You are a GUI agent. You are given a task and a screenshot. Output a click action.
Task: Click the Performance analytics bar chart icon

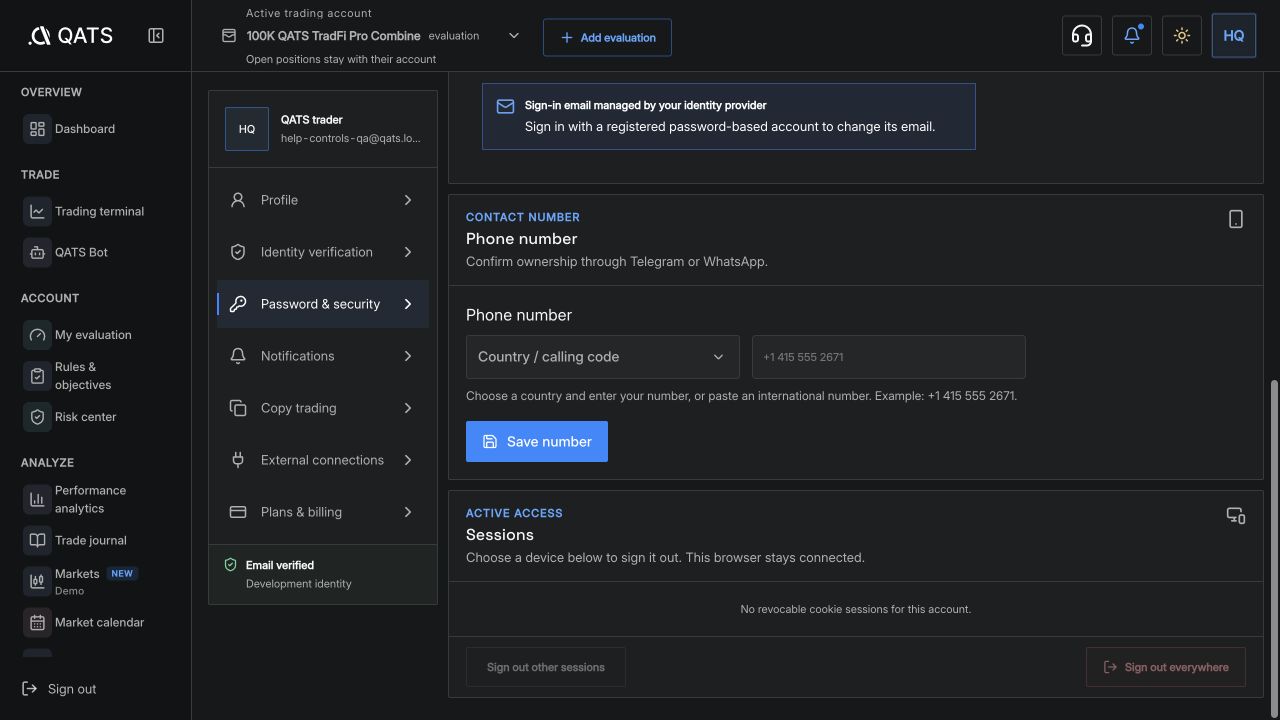37,499
